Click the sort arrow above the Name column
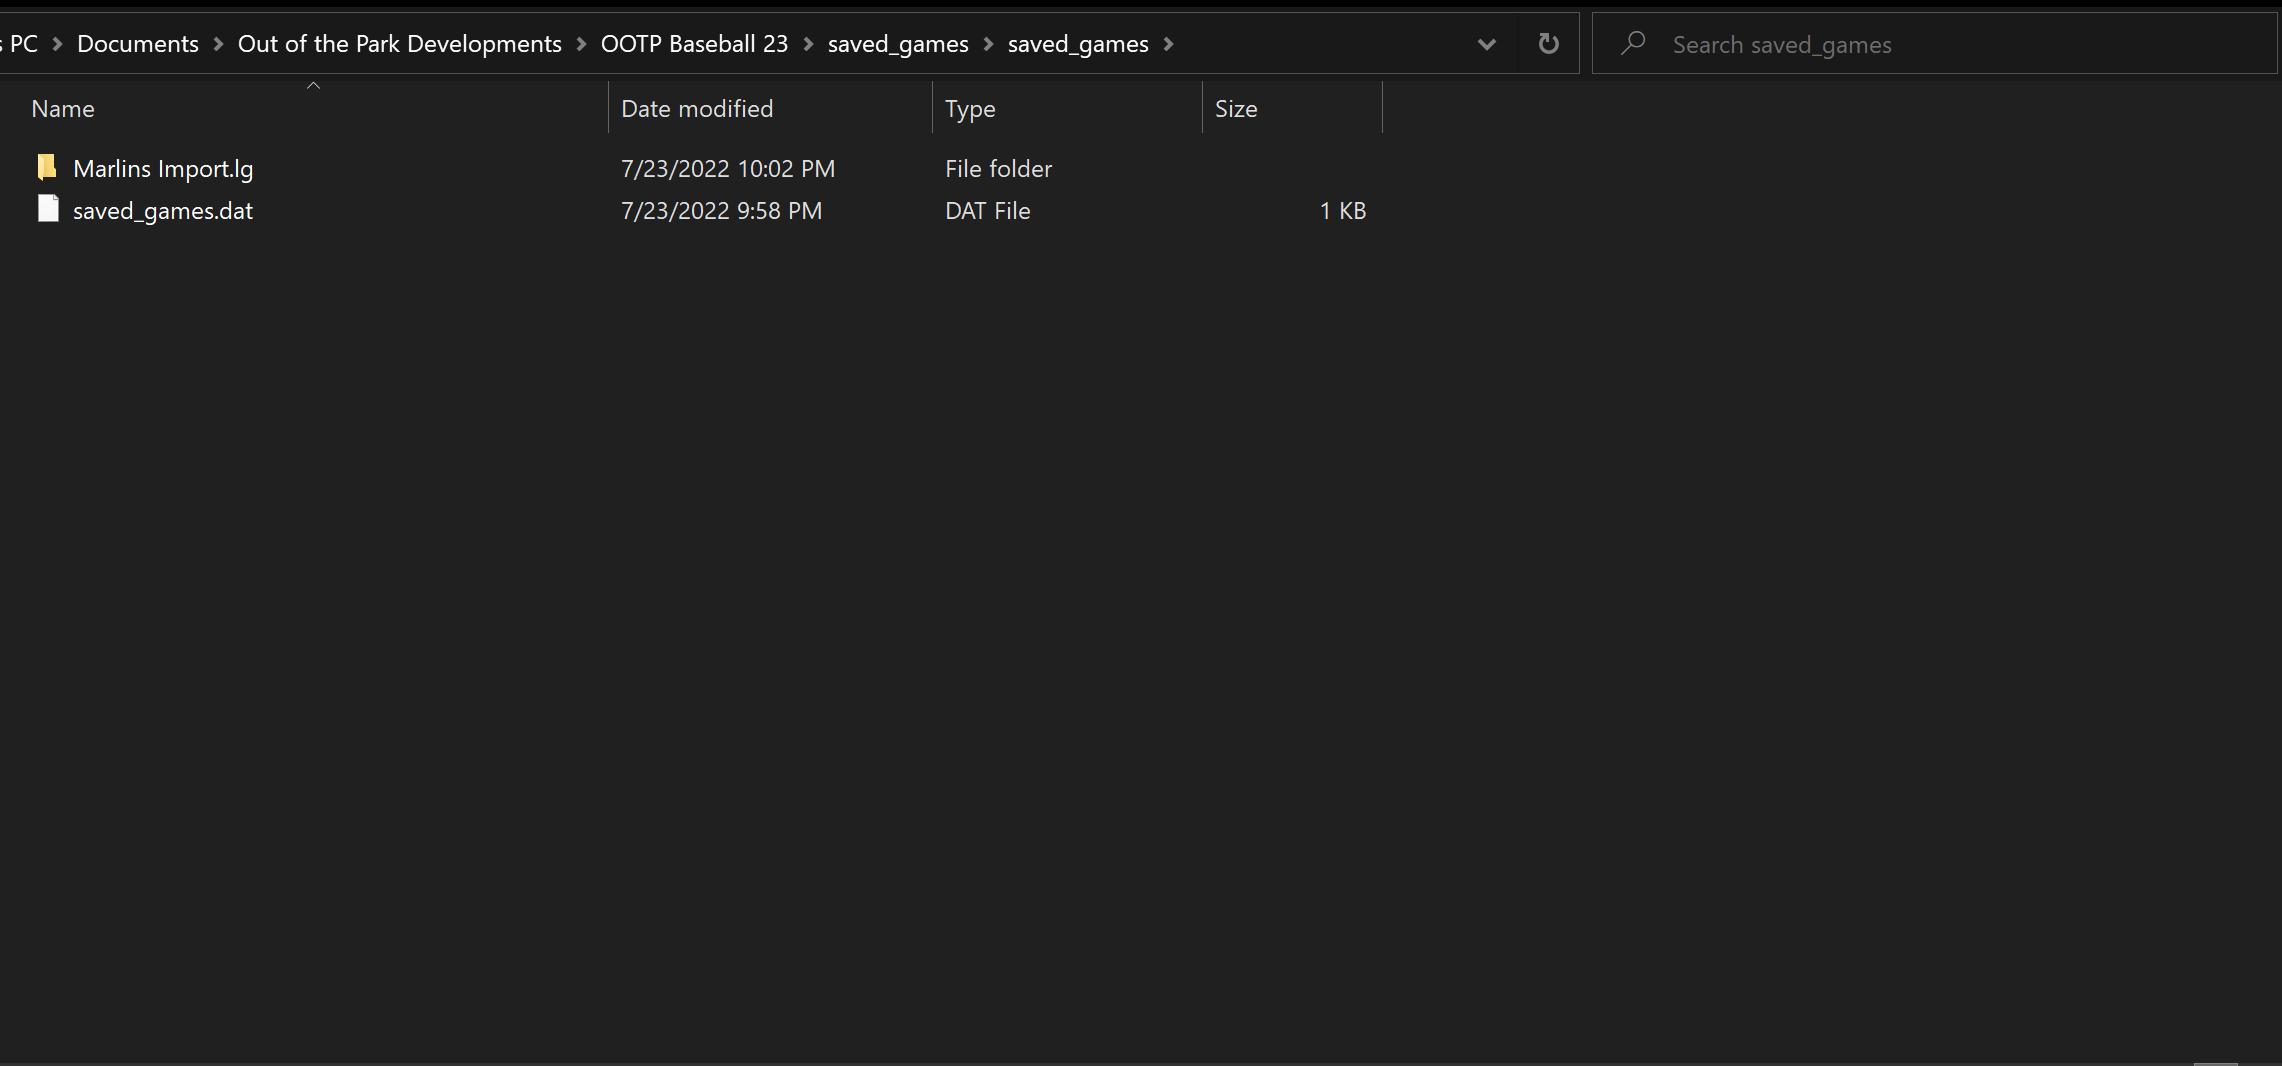 (x=313, y=86)
